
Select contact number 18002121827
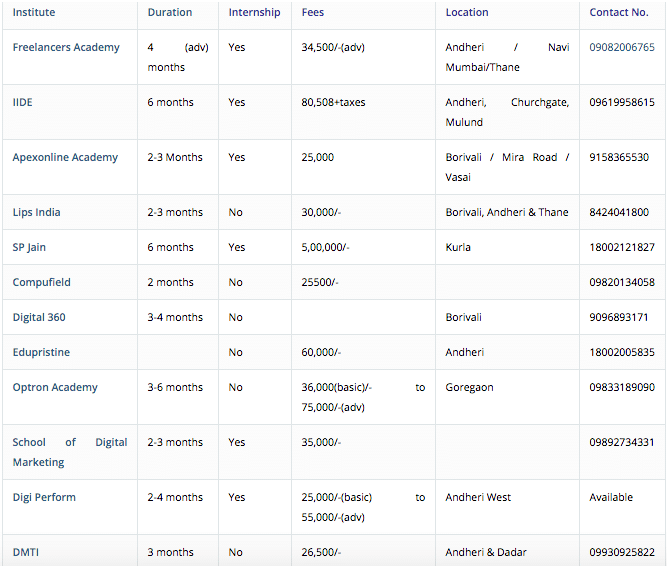(x=622, y=247)
